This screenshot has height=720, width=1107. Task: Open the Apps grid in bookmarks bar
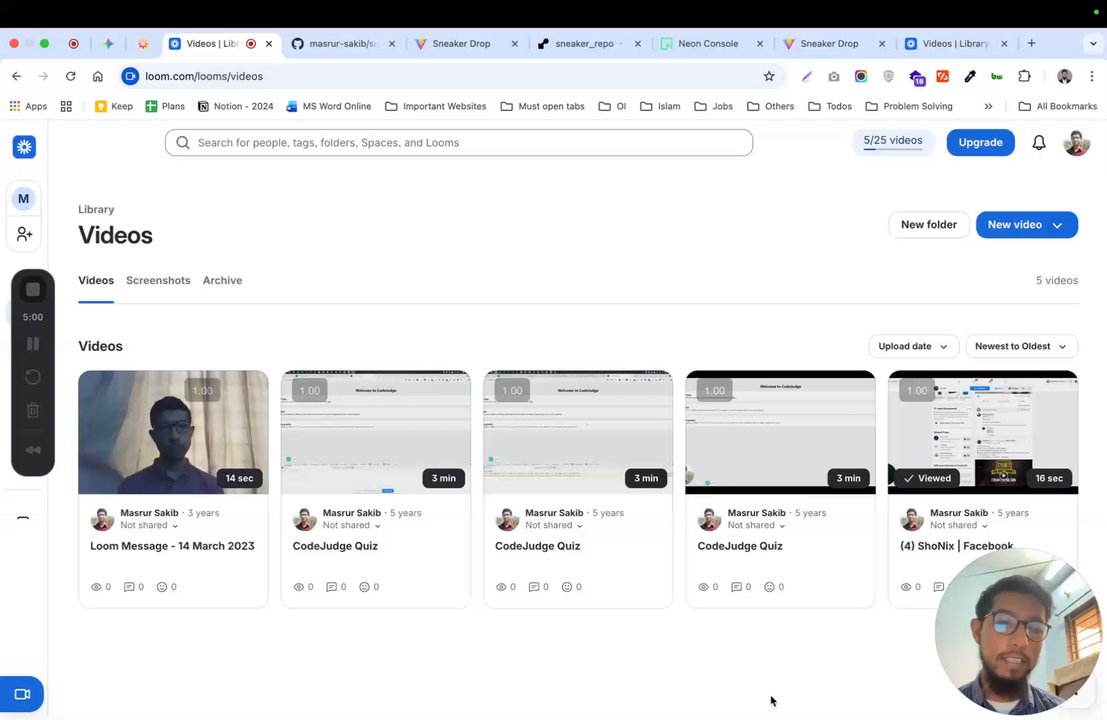tap(28, 106)
